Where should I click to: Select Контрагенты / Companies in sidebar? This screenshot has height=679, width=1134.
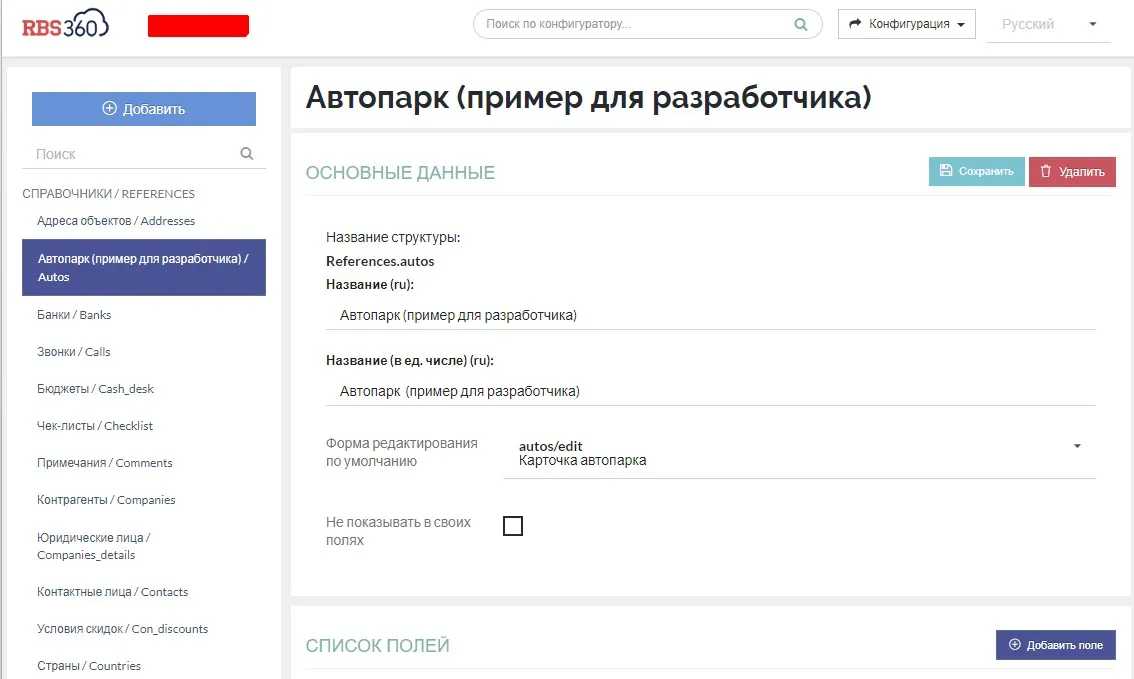(x=106, y=500)
